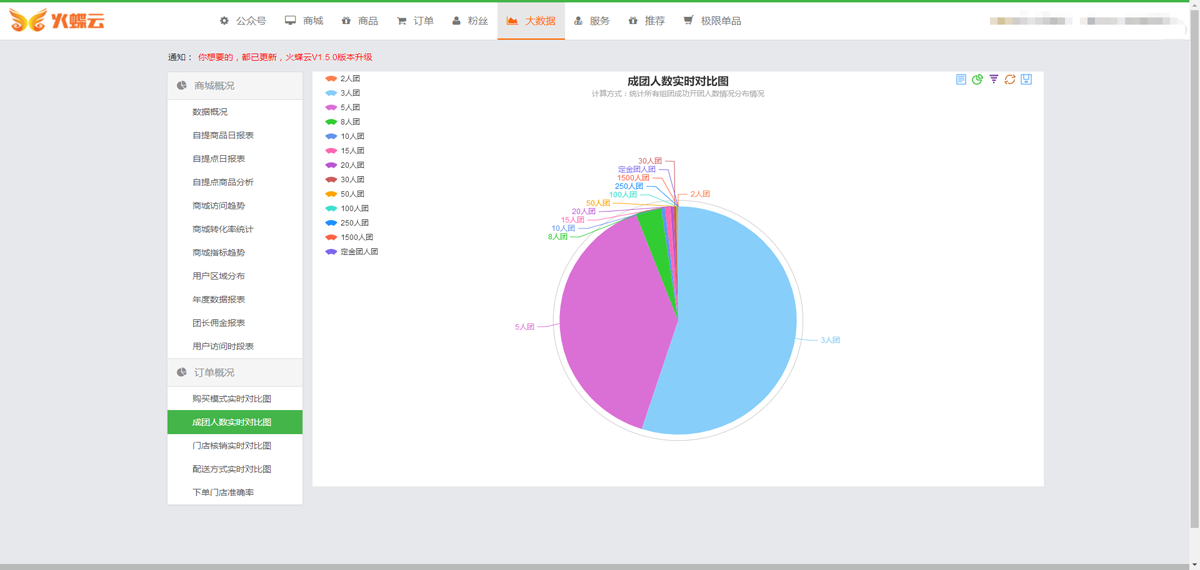Viewport: 1200px width, 570px height.
Task: Click the 公众号 gear icon
Action: coord(225,21)
